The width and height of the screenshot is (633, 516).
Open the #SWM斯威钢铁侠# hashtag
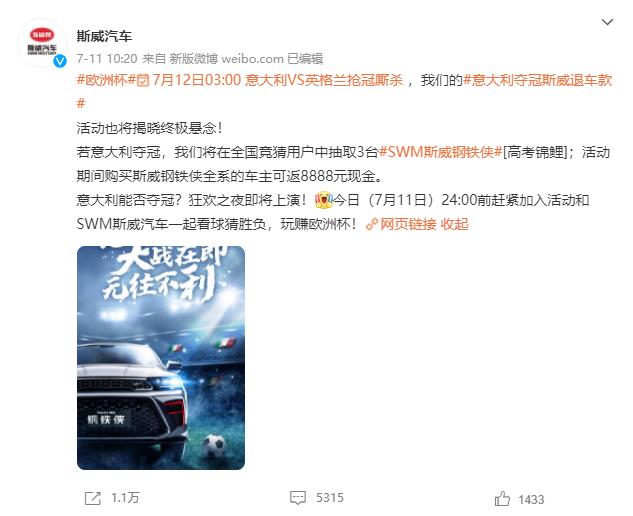point(440,152)
